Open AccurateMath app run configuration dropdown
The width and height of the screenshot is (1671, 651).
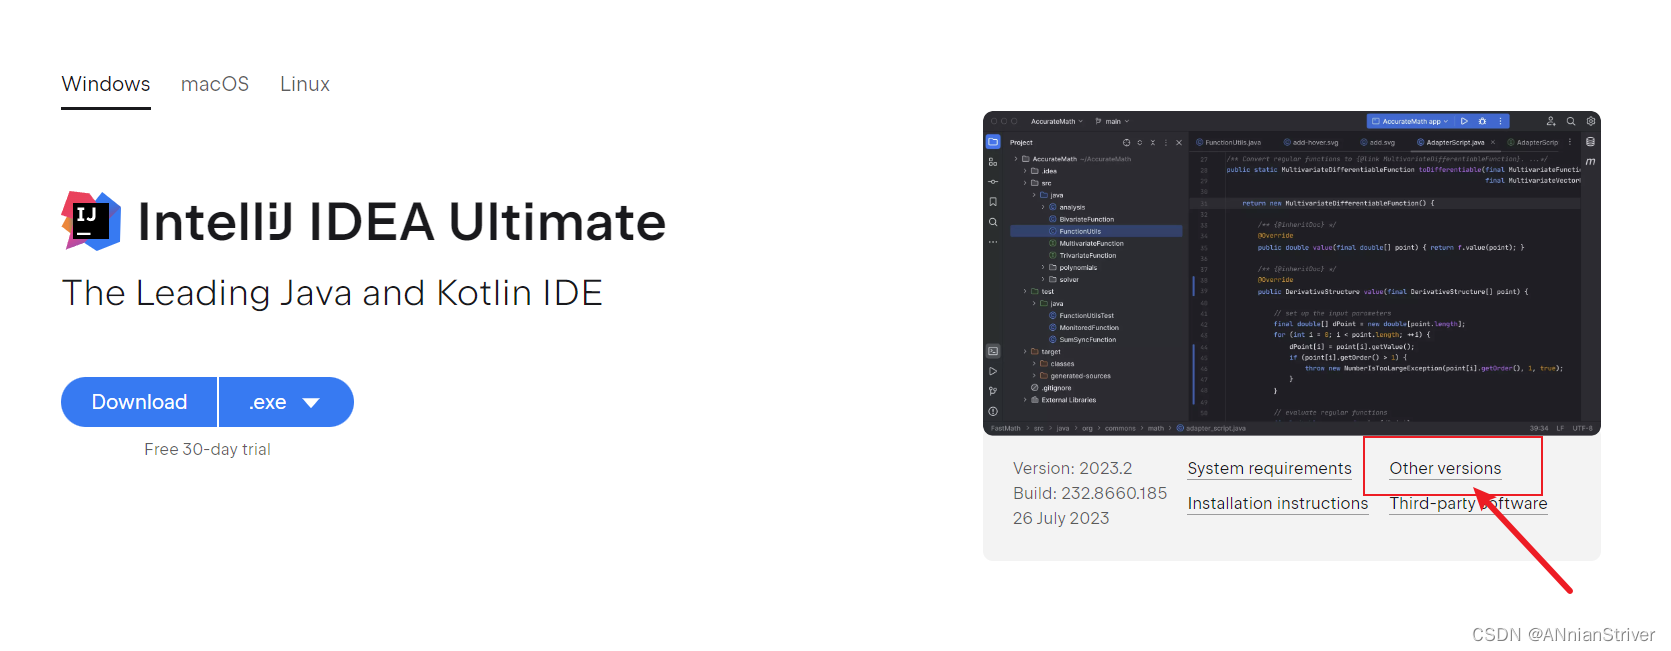[1409, 121]
